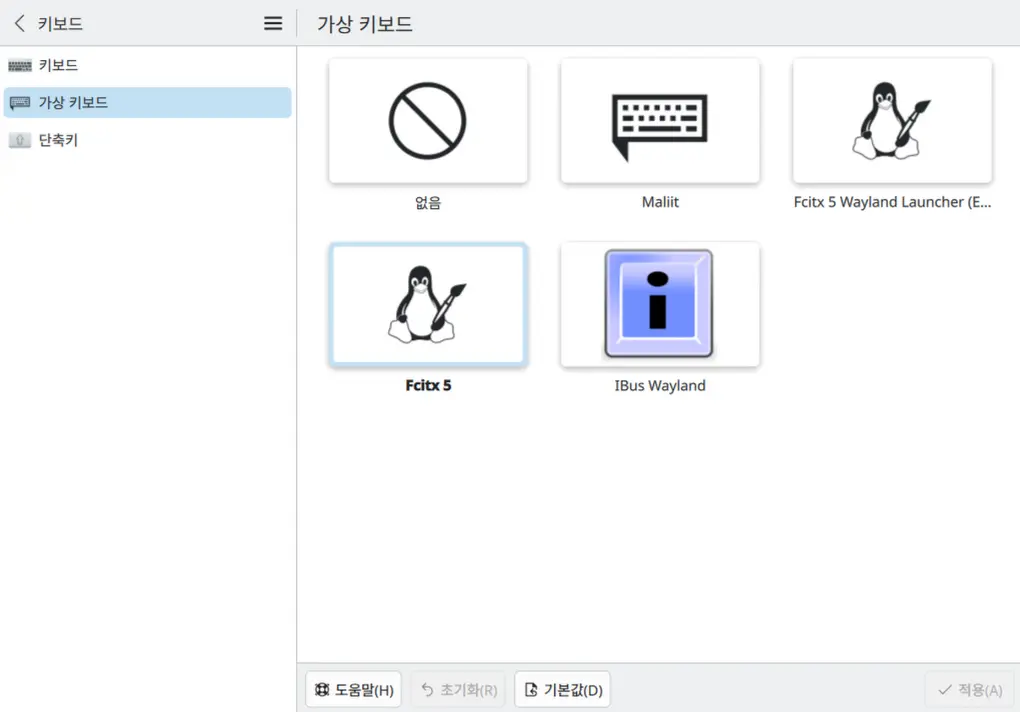Click the Fcitx 5 Wayland Launcher label text

(892, 202)
